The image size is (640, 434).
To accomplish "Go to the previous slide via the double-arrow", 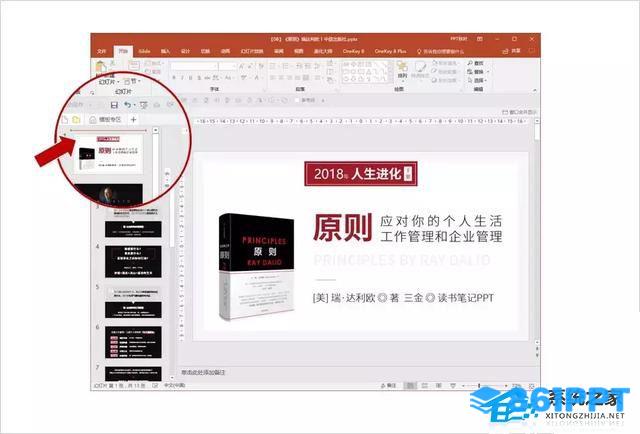I will pos(537,349).
